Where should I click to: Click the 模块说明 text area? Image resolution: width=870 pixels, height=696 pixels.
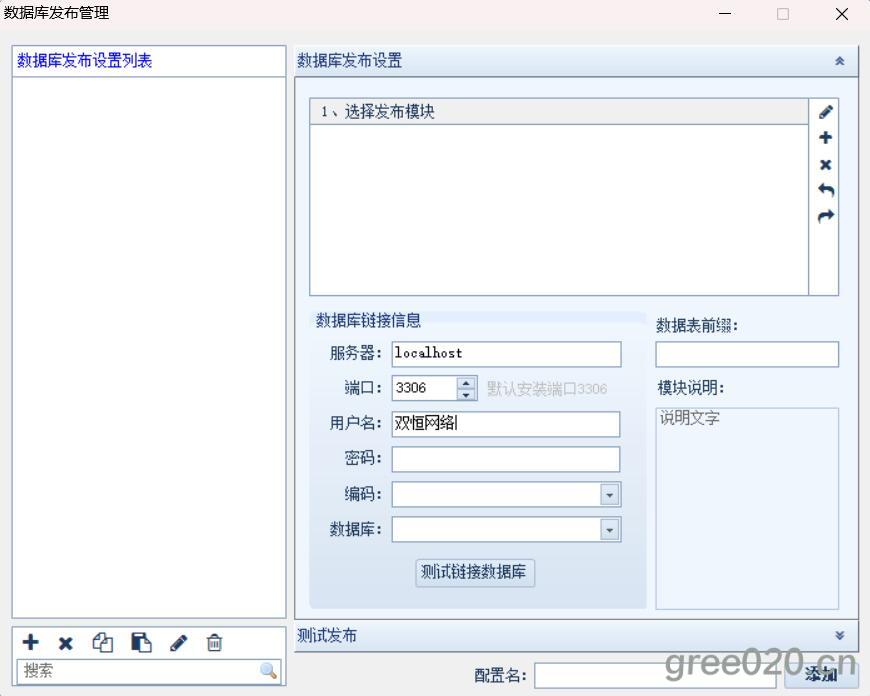[x=747, y=508]
